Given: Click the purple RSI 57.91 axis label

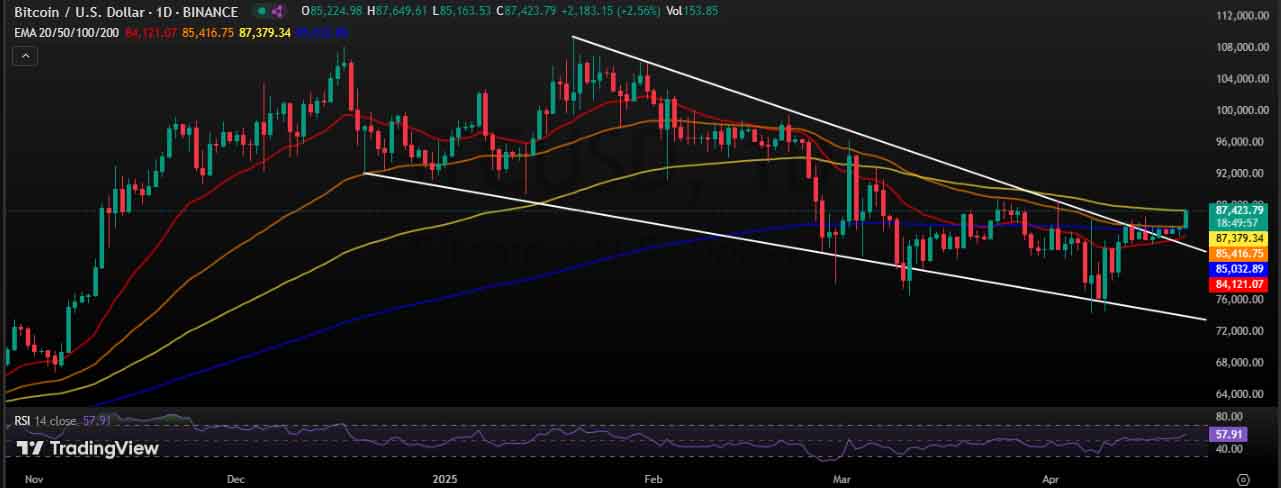Looking at the screenshot, I should [x=1226, y=435].
